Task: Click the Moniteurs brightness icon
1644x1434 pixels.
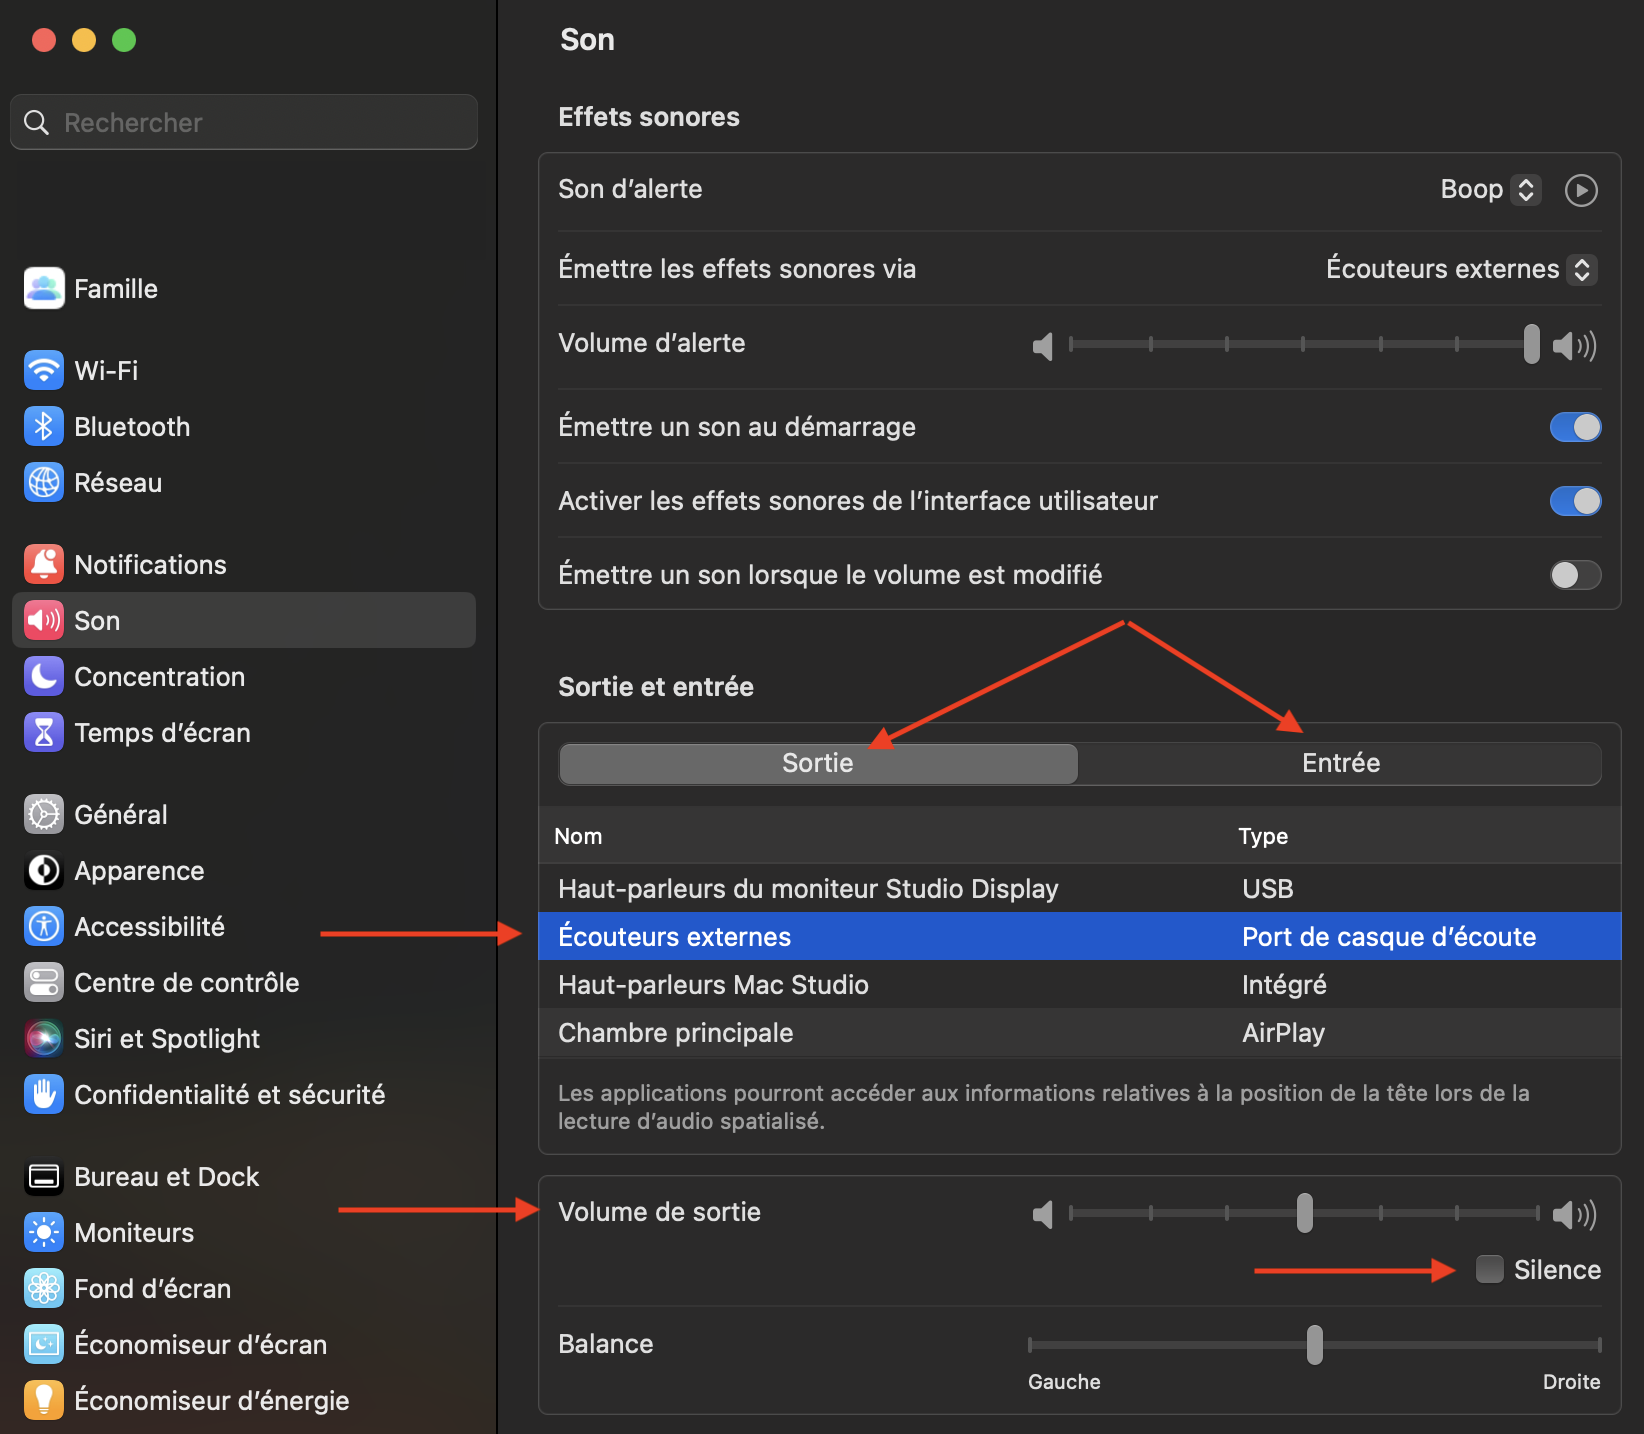Action: pos(43,1233)
